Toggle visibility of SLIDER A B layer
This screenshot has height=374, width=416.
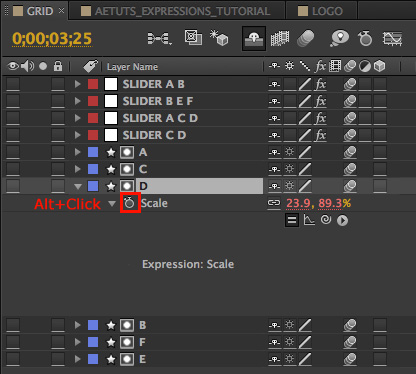[x=13, y=84]
